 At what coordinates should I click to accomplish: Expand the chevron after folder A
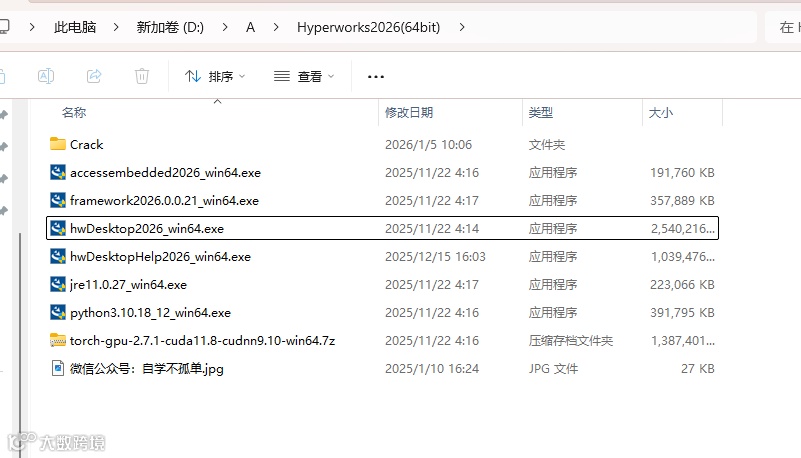276,27
